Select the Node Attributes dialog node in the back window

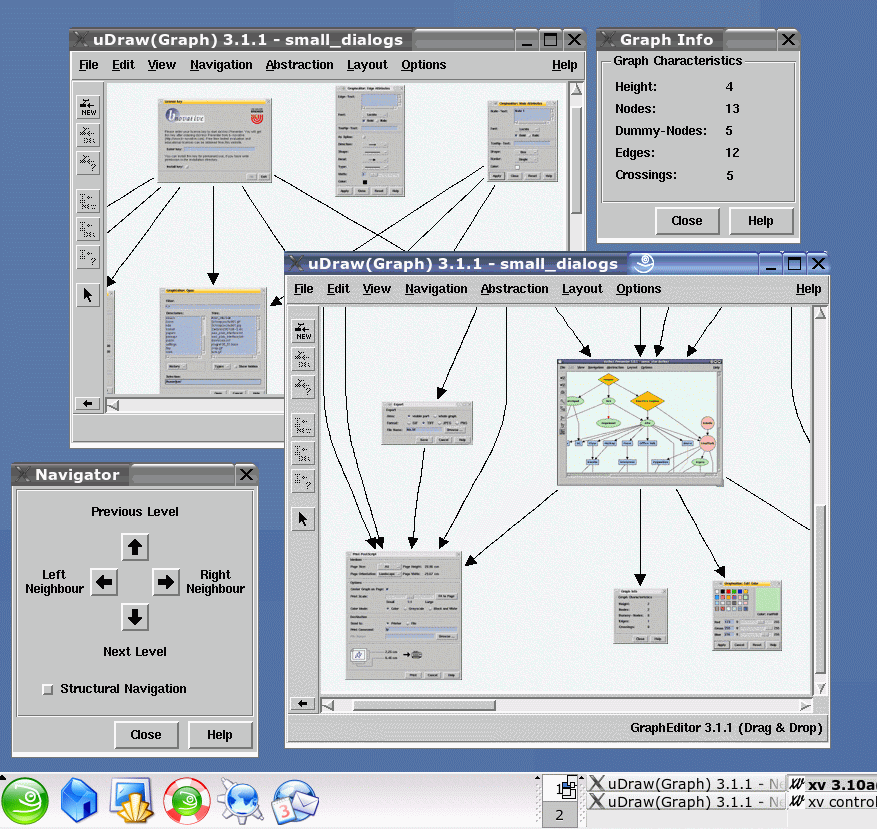[x=522, y=140]
